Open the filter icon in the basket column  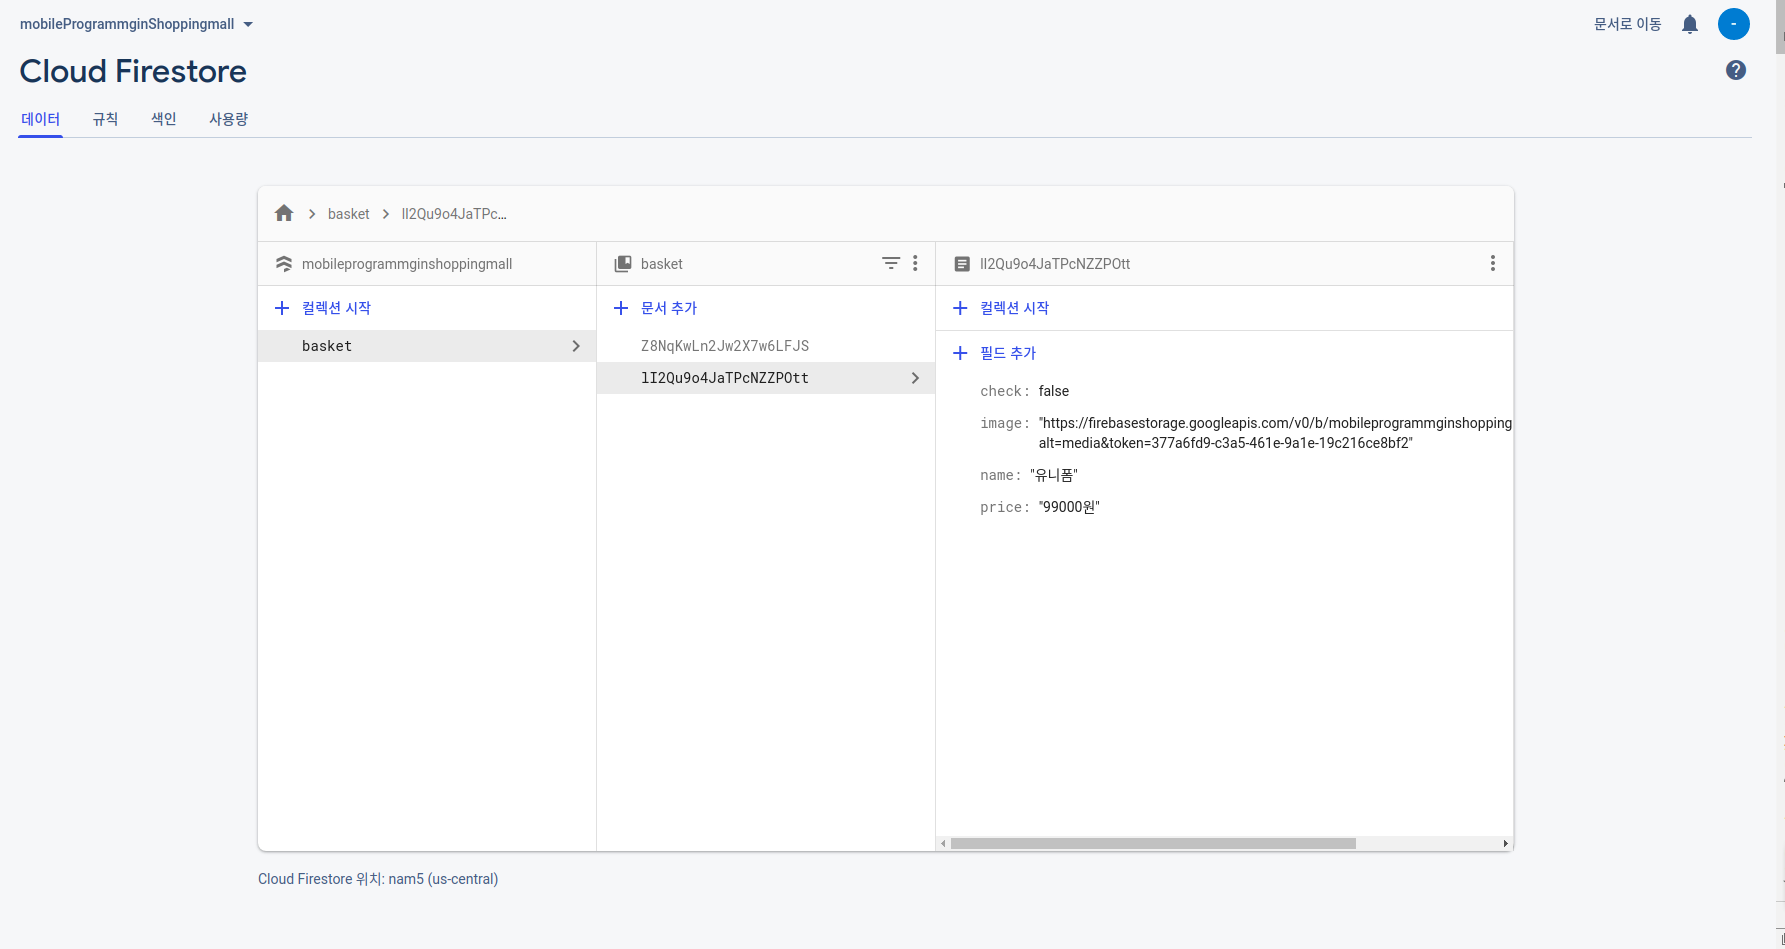tap(890, 263)
